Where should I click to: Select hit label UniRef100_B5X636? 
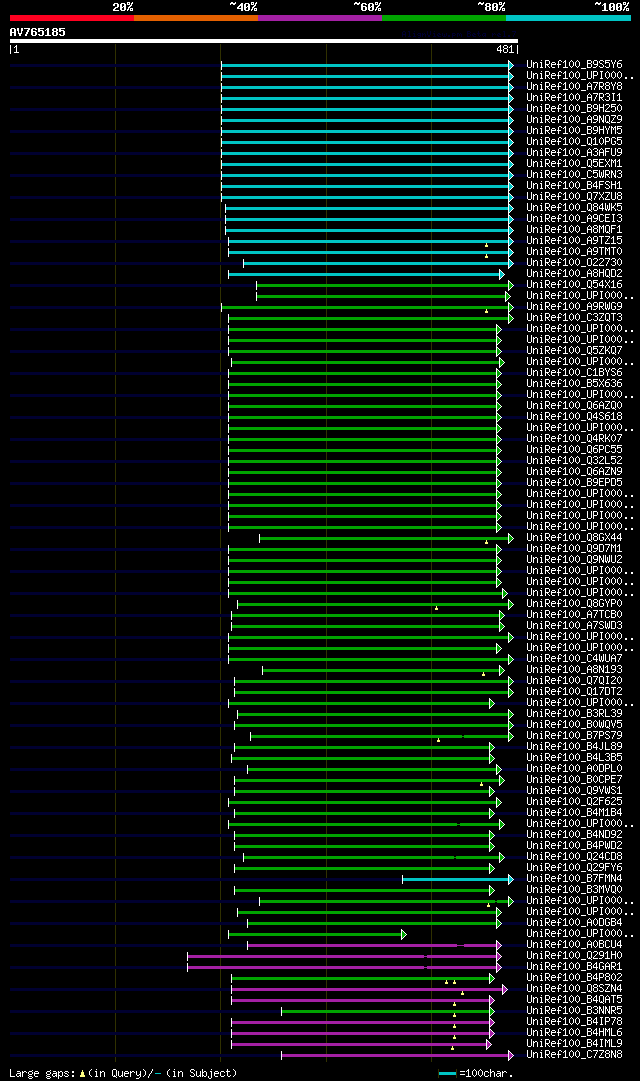pos(574,384)
